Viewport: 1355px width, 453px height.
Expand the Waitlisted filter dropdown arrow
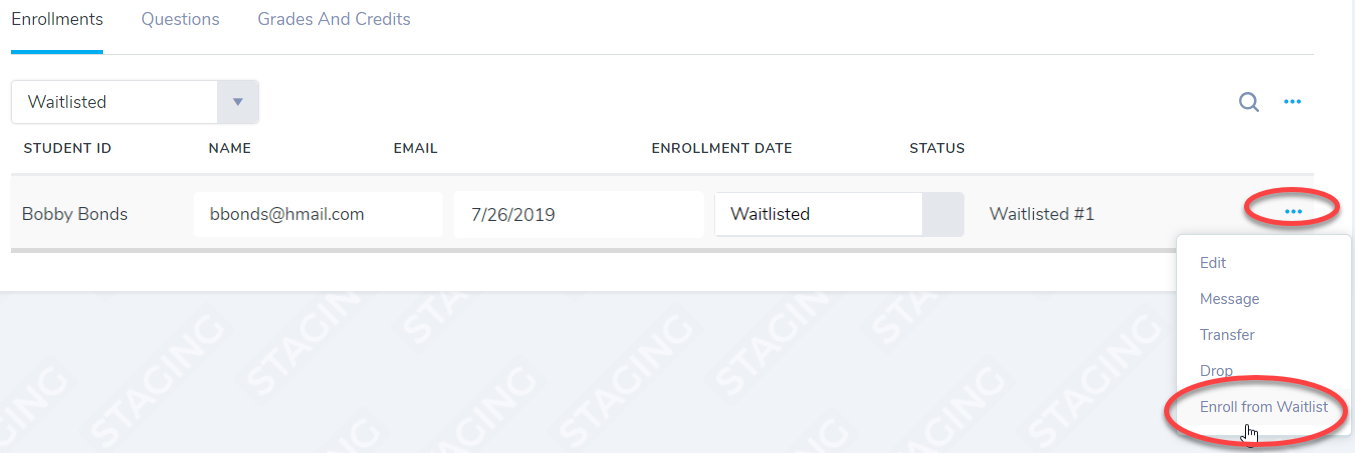(237, 102)
